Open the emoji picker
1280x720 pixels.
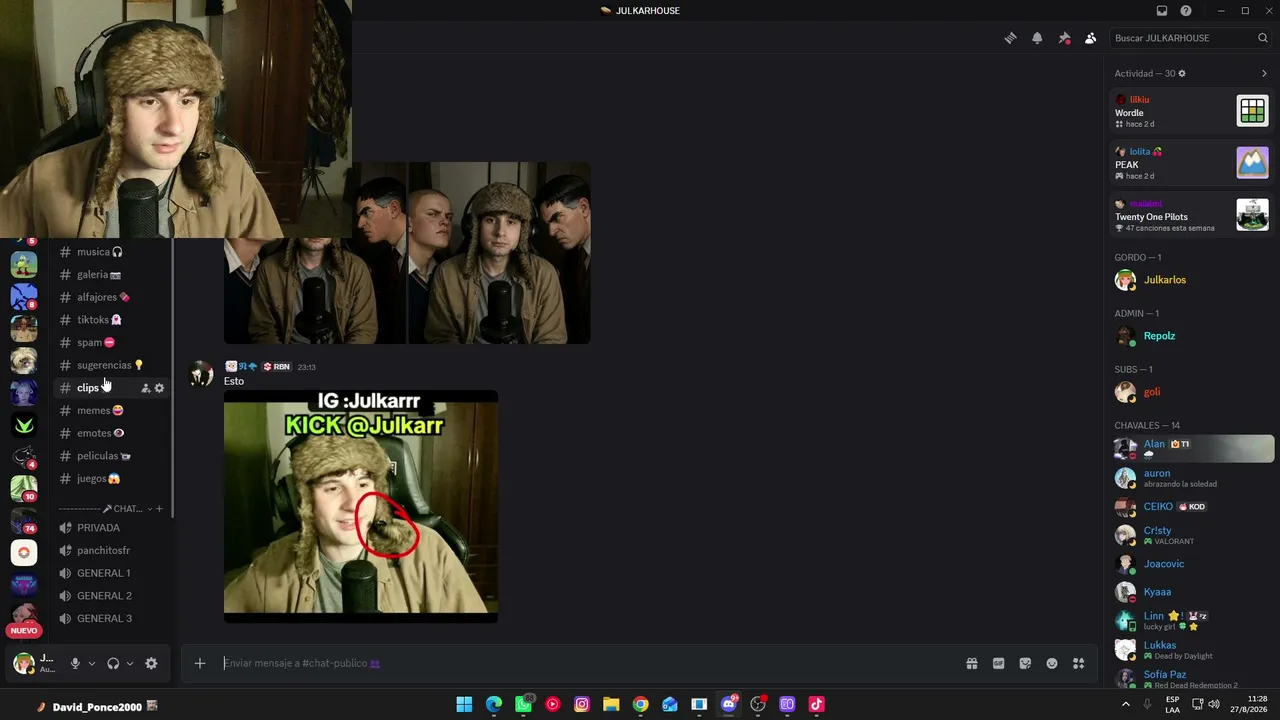[1052, 663]
